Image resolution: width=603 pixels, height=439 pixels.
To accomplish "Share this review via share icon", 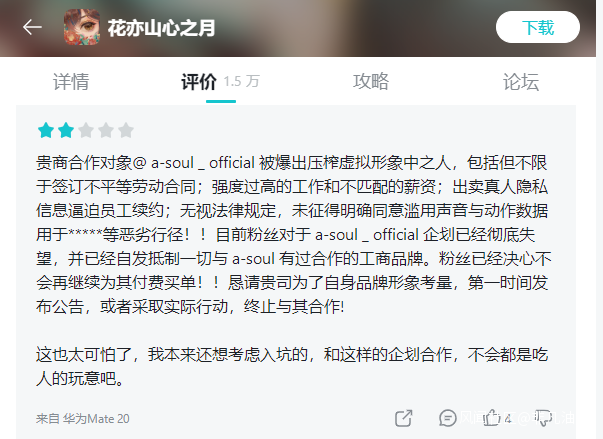I will click(x=404, y=418).
